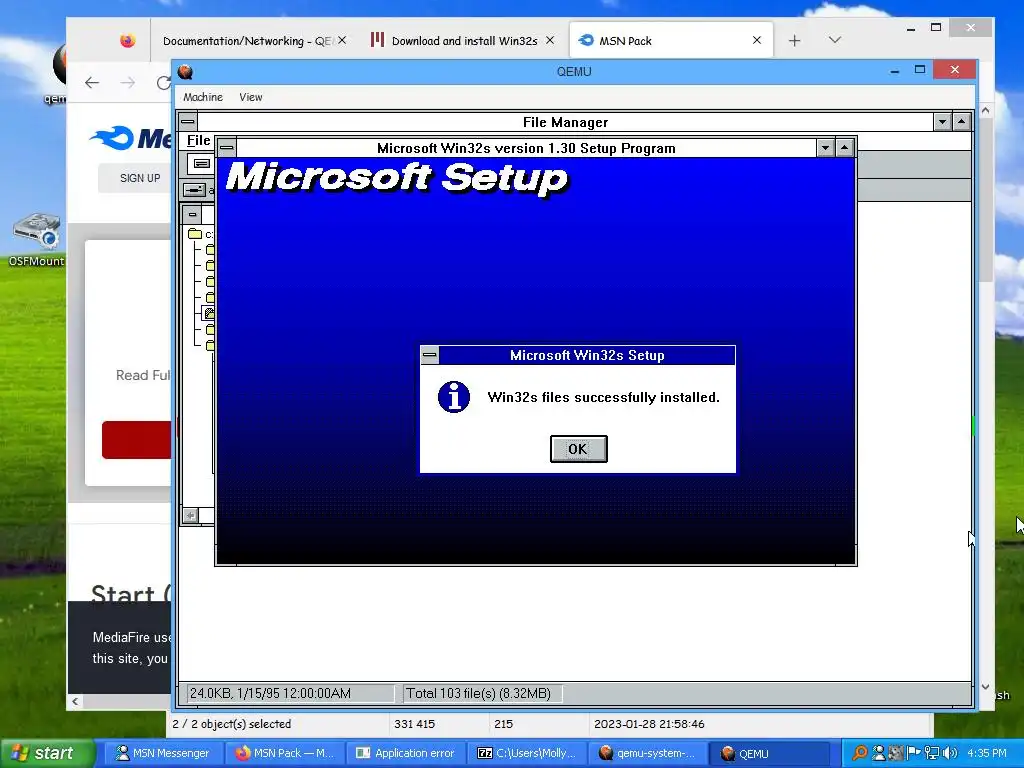Screen dimensions: 1024x768
Task: Click the '24.0KB, 1/15/95 12:00:00AM' status text
Action: 270,694
